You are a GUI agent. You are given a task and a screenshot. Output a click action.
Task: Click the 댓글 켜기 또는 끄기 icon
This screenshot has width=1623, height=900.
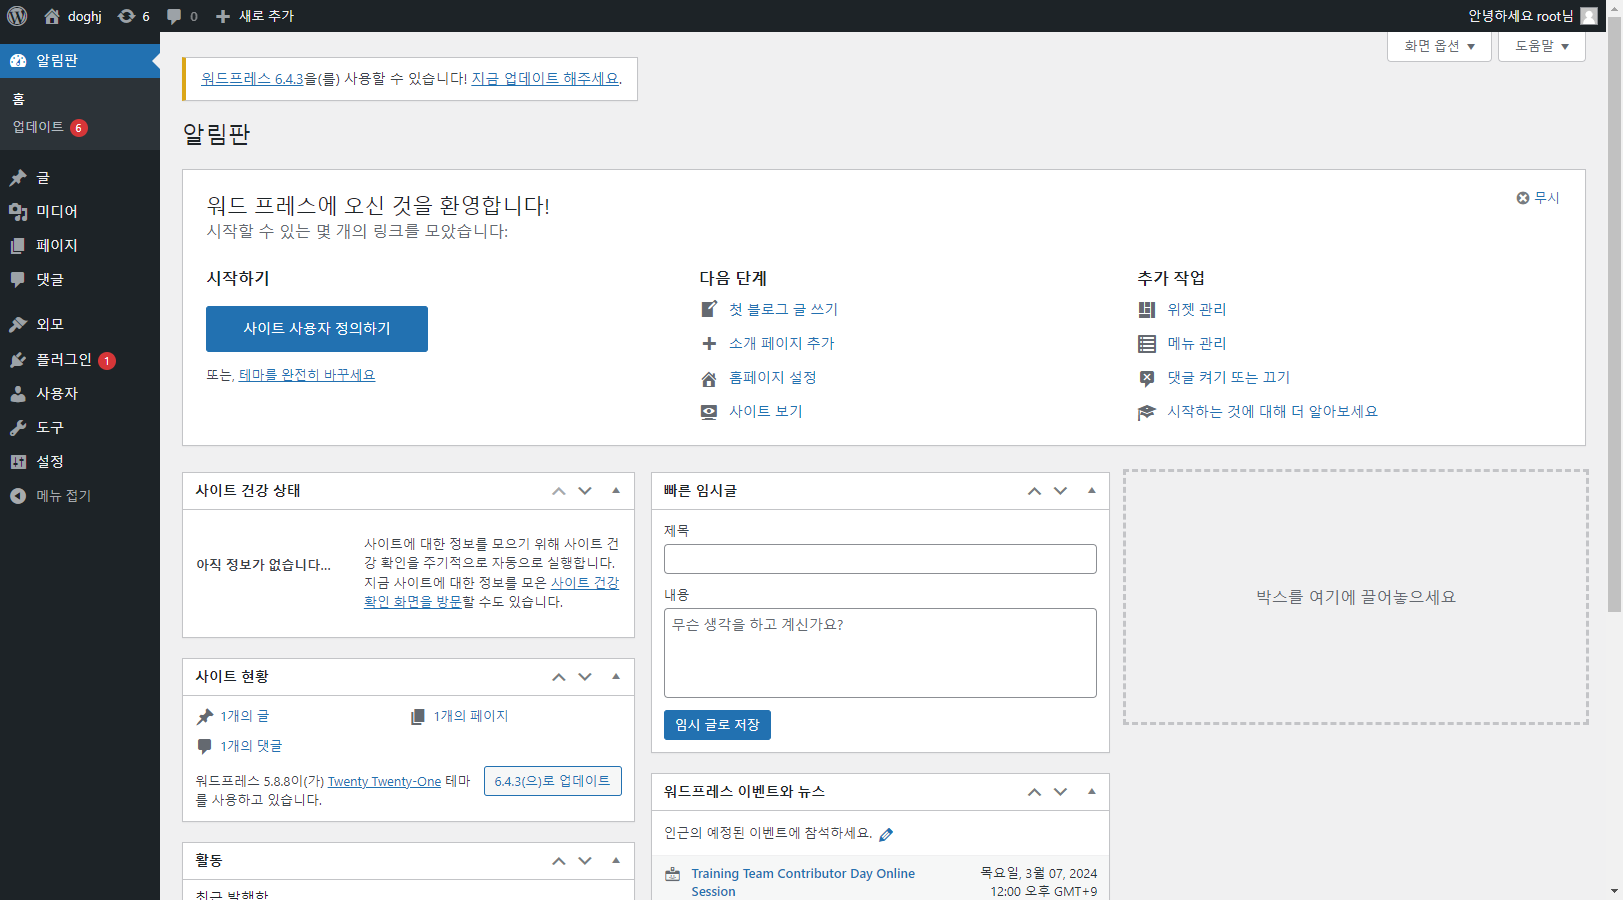pos(1147,379)
